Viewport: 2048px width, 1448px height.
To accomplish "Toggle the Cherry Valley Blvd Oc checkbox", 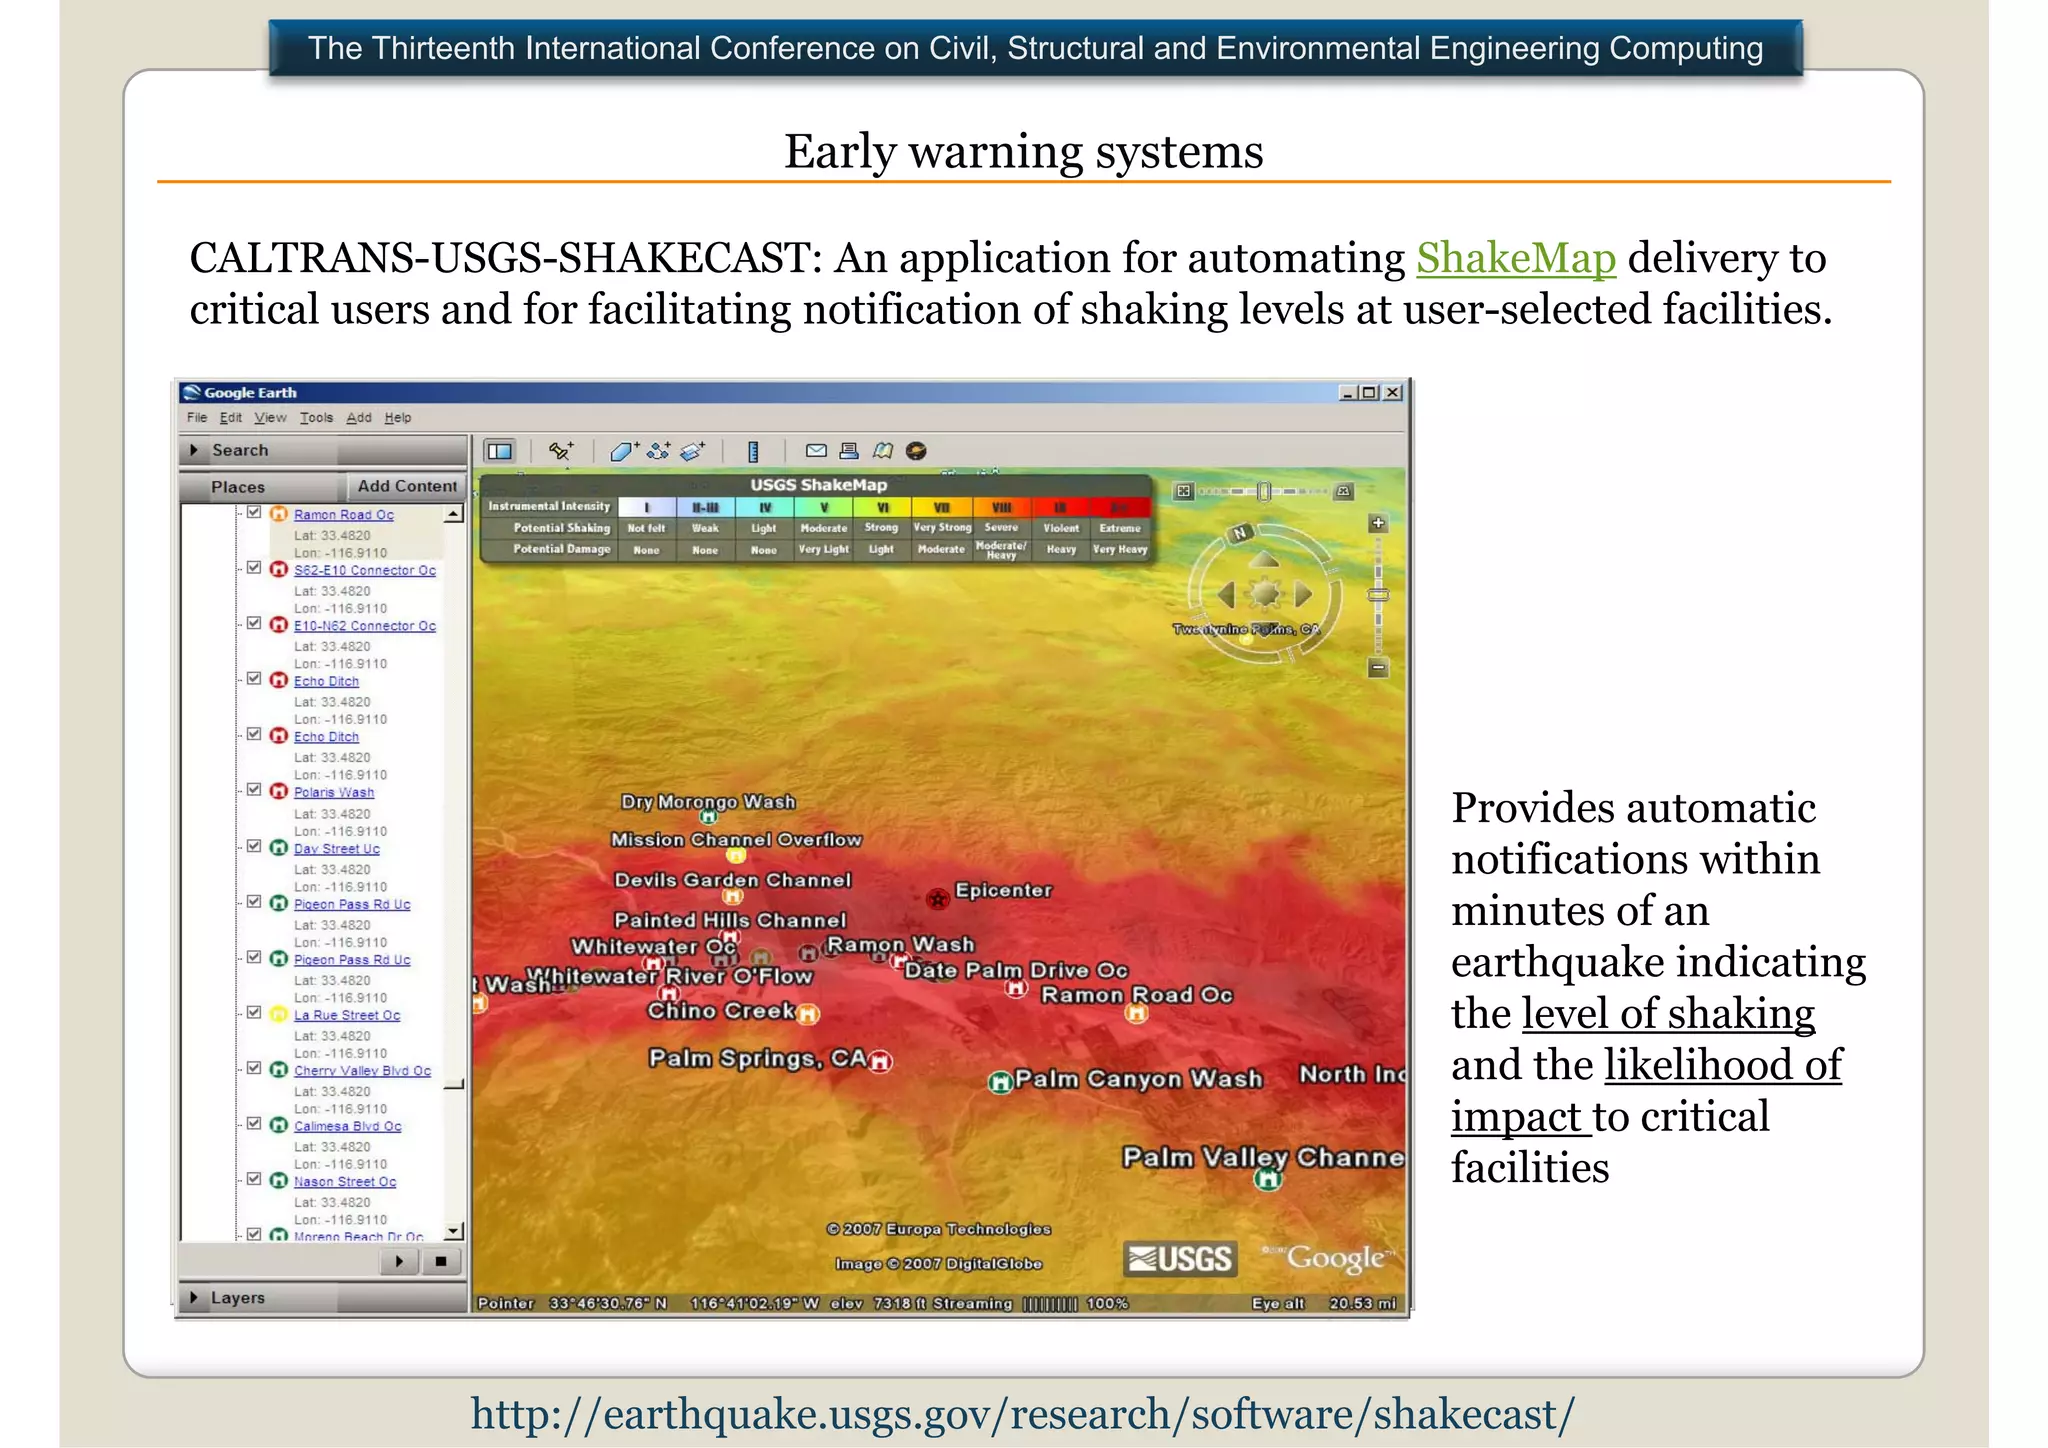I will (254, 1069).
